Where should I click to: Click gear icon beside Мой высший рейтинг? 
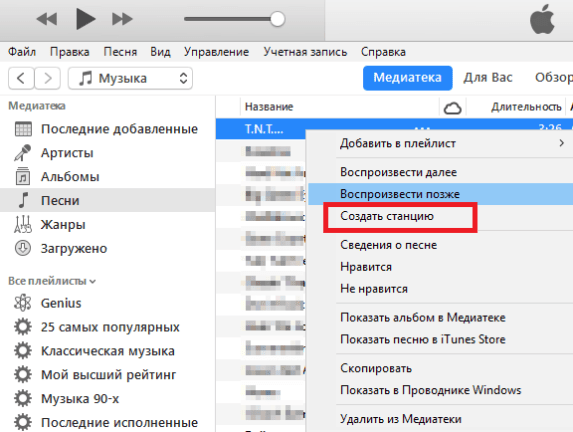click(23, 375)
